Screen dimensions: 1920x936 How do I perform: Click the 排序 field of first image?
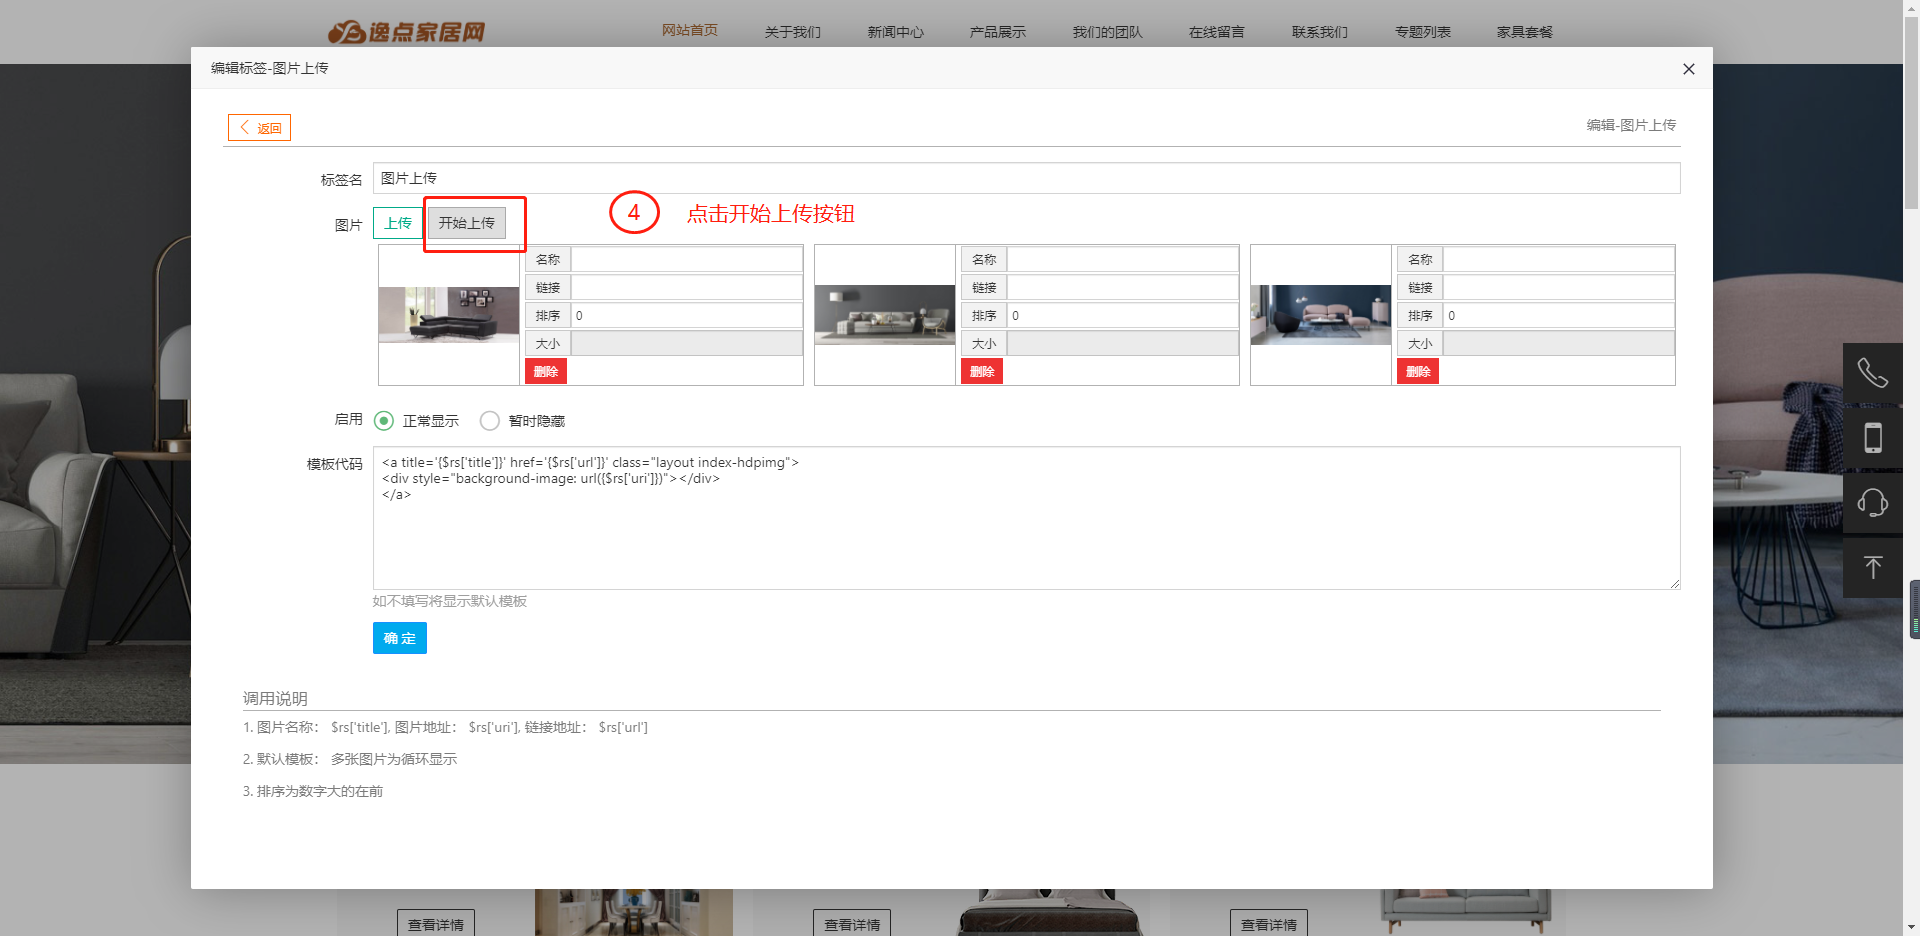coord(686,316)
